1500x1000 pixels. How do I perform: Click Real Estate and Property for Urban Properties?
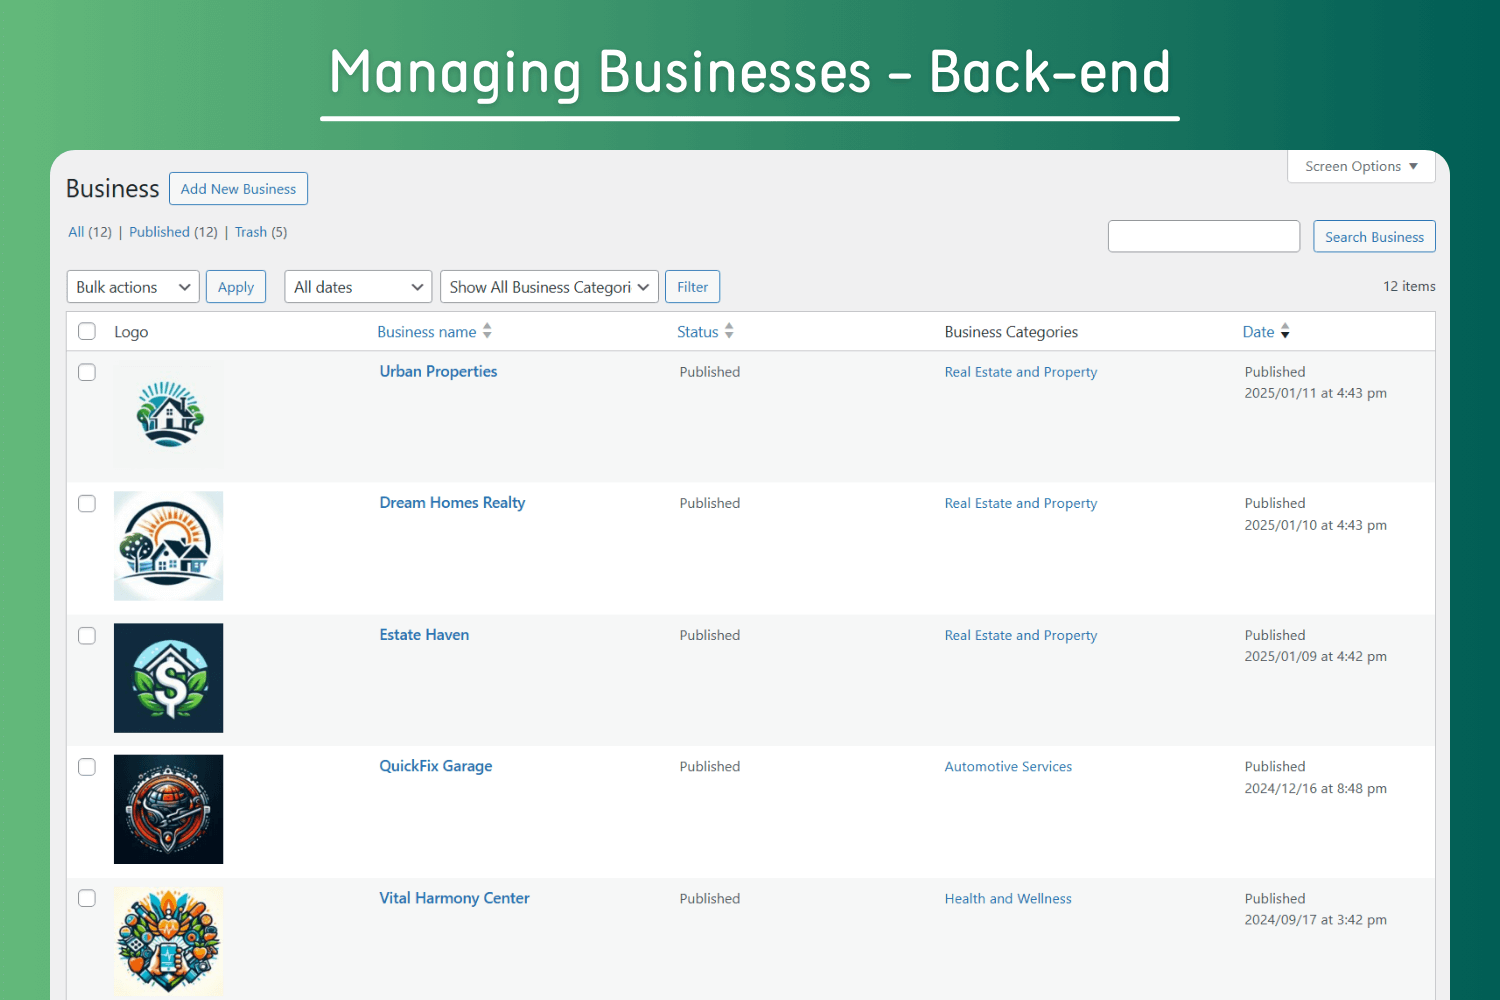pyautogui.click(x=1021, y=372)
